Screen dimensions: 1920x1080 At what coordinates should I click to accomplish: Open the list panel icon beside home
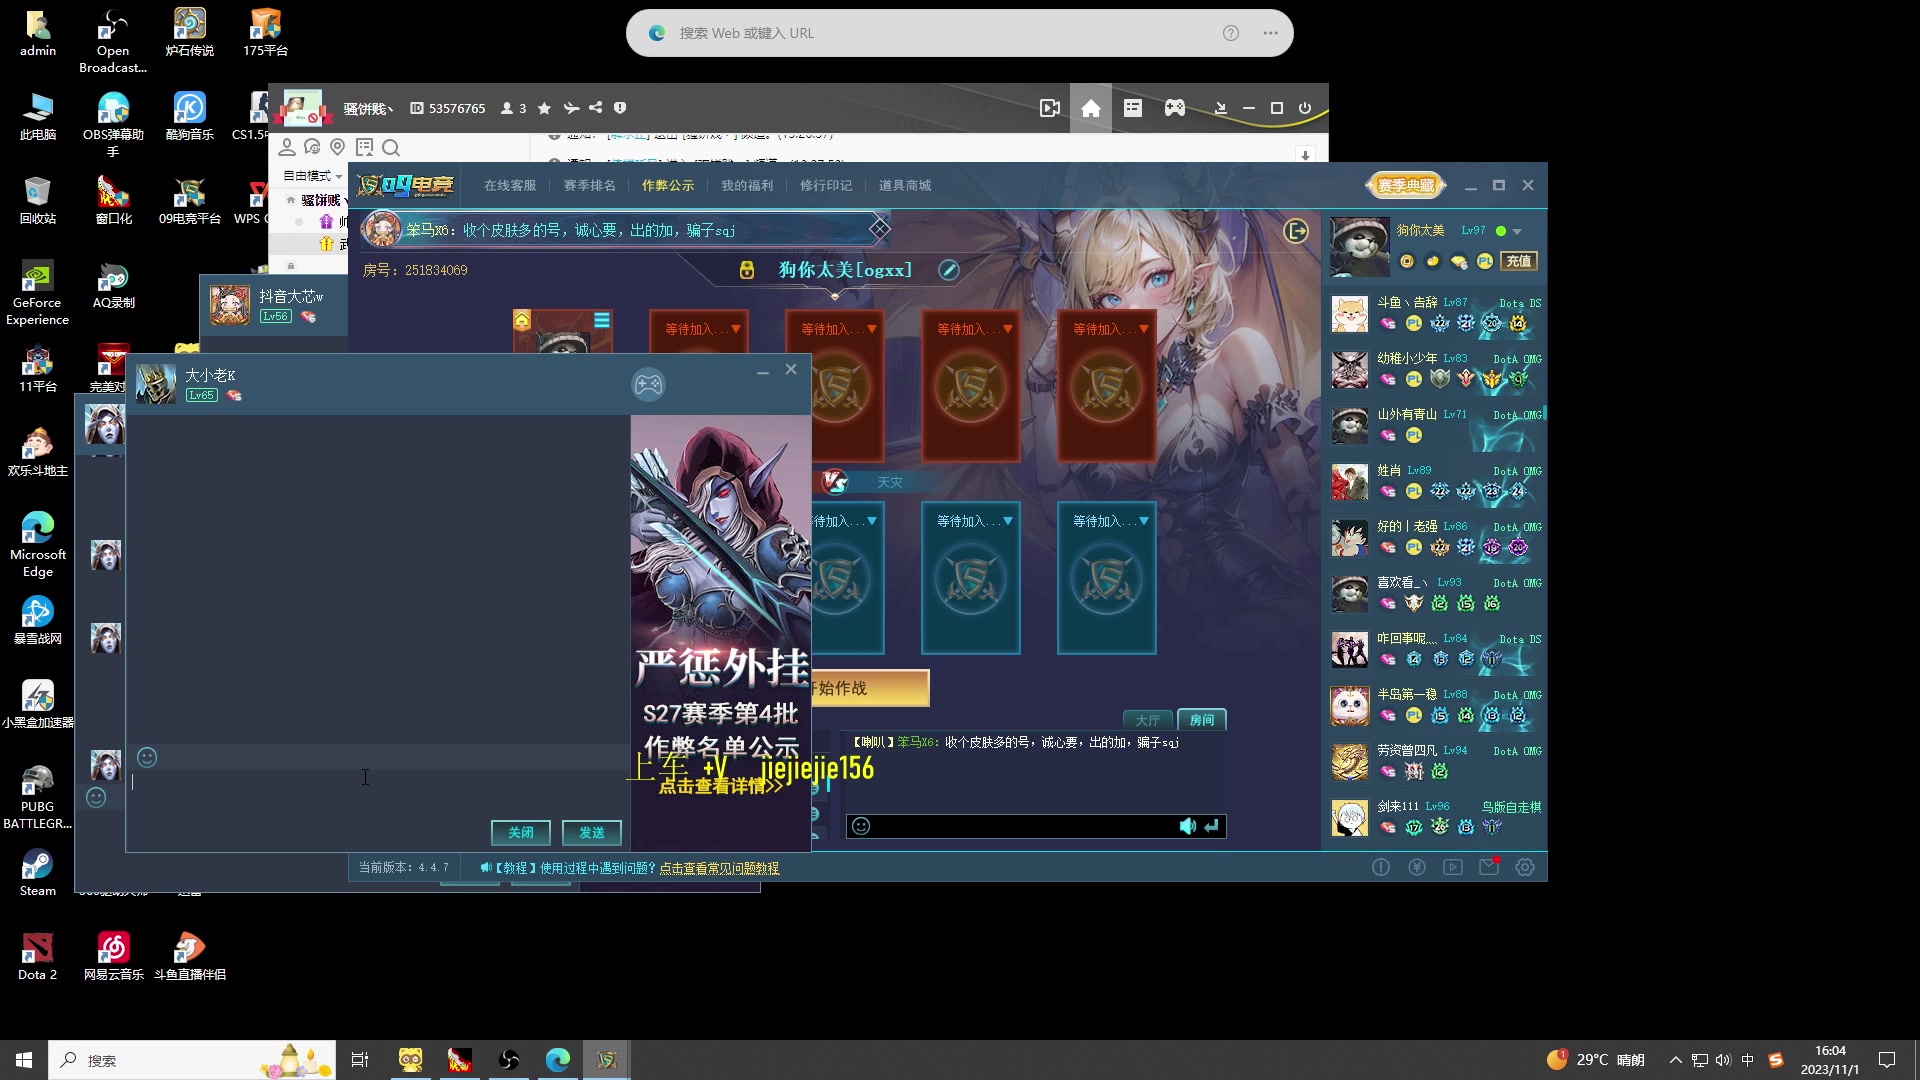(x=1133, y=108)
